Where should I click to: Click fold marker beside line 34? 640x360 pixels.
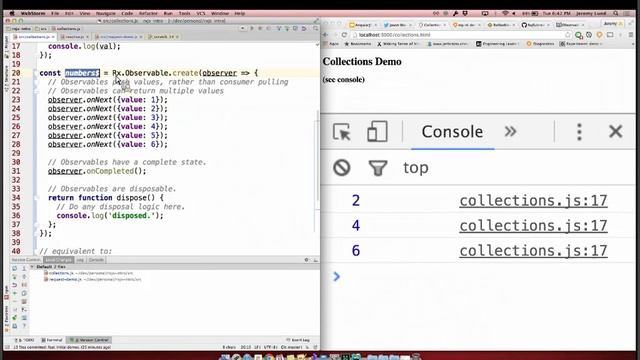tap(36, 198)
